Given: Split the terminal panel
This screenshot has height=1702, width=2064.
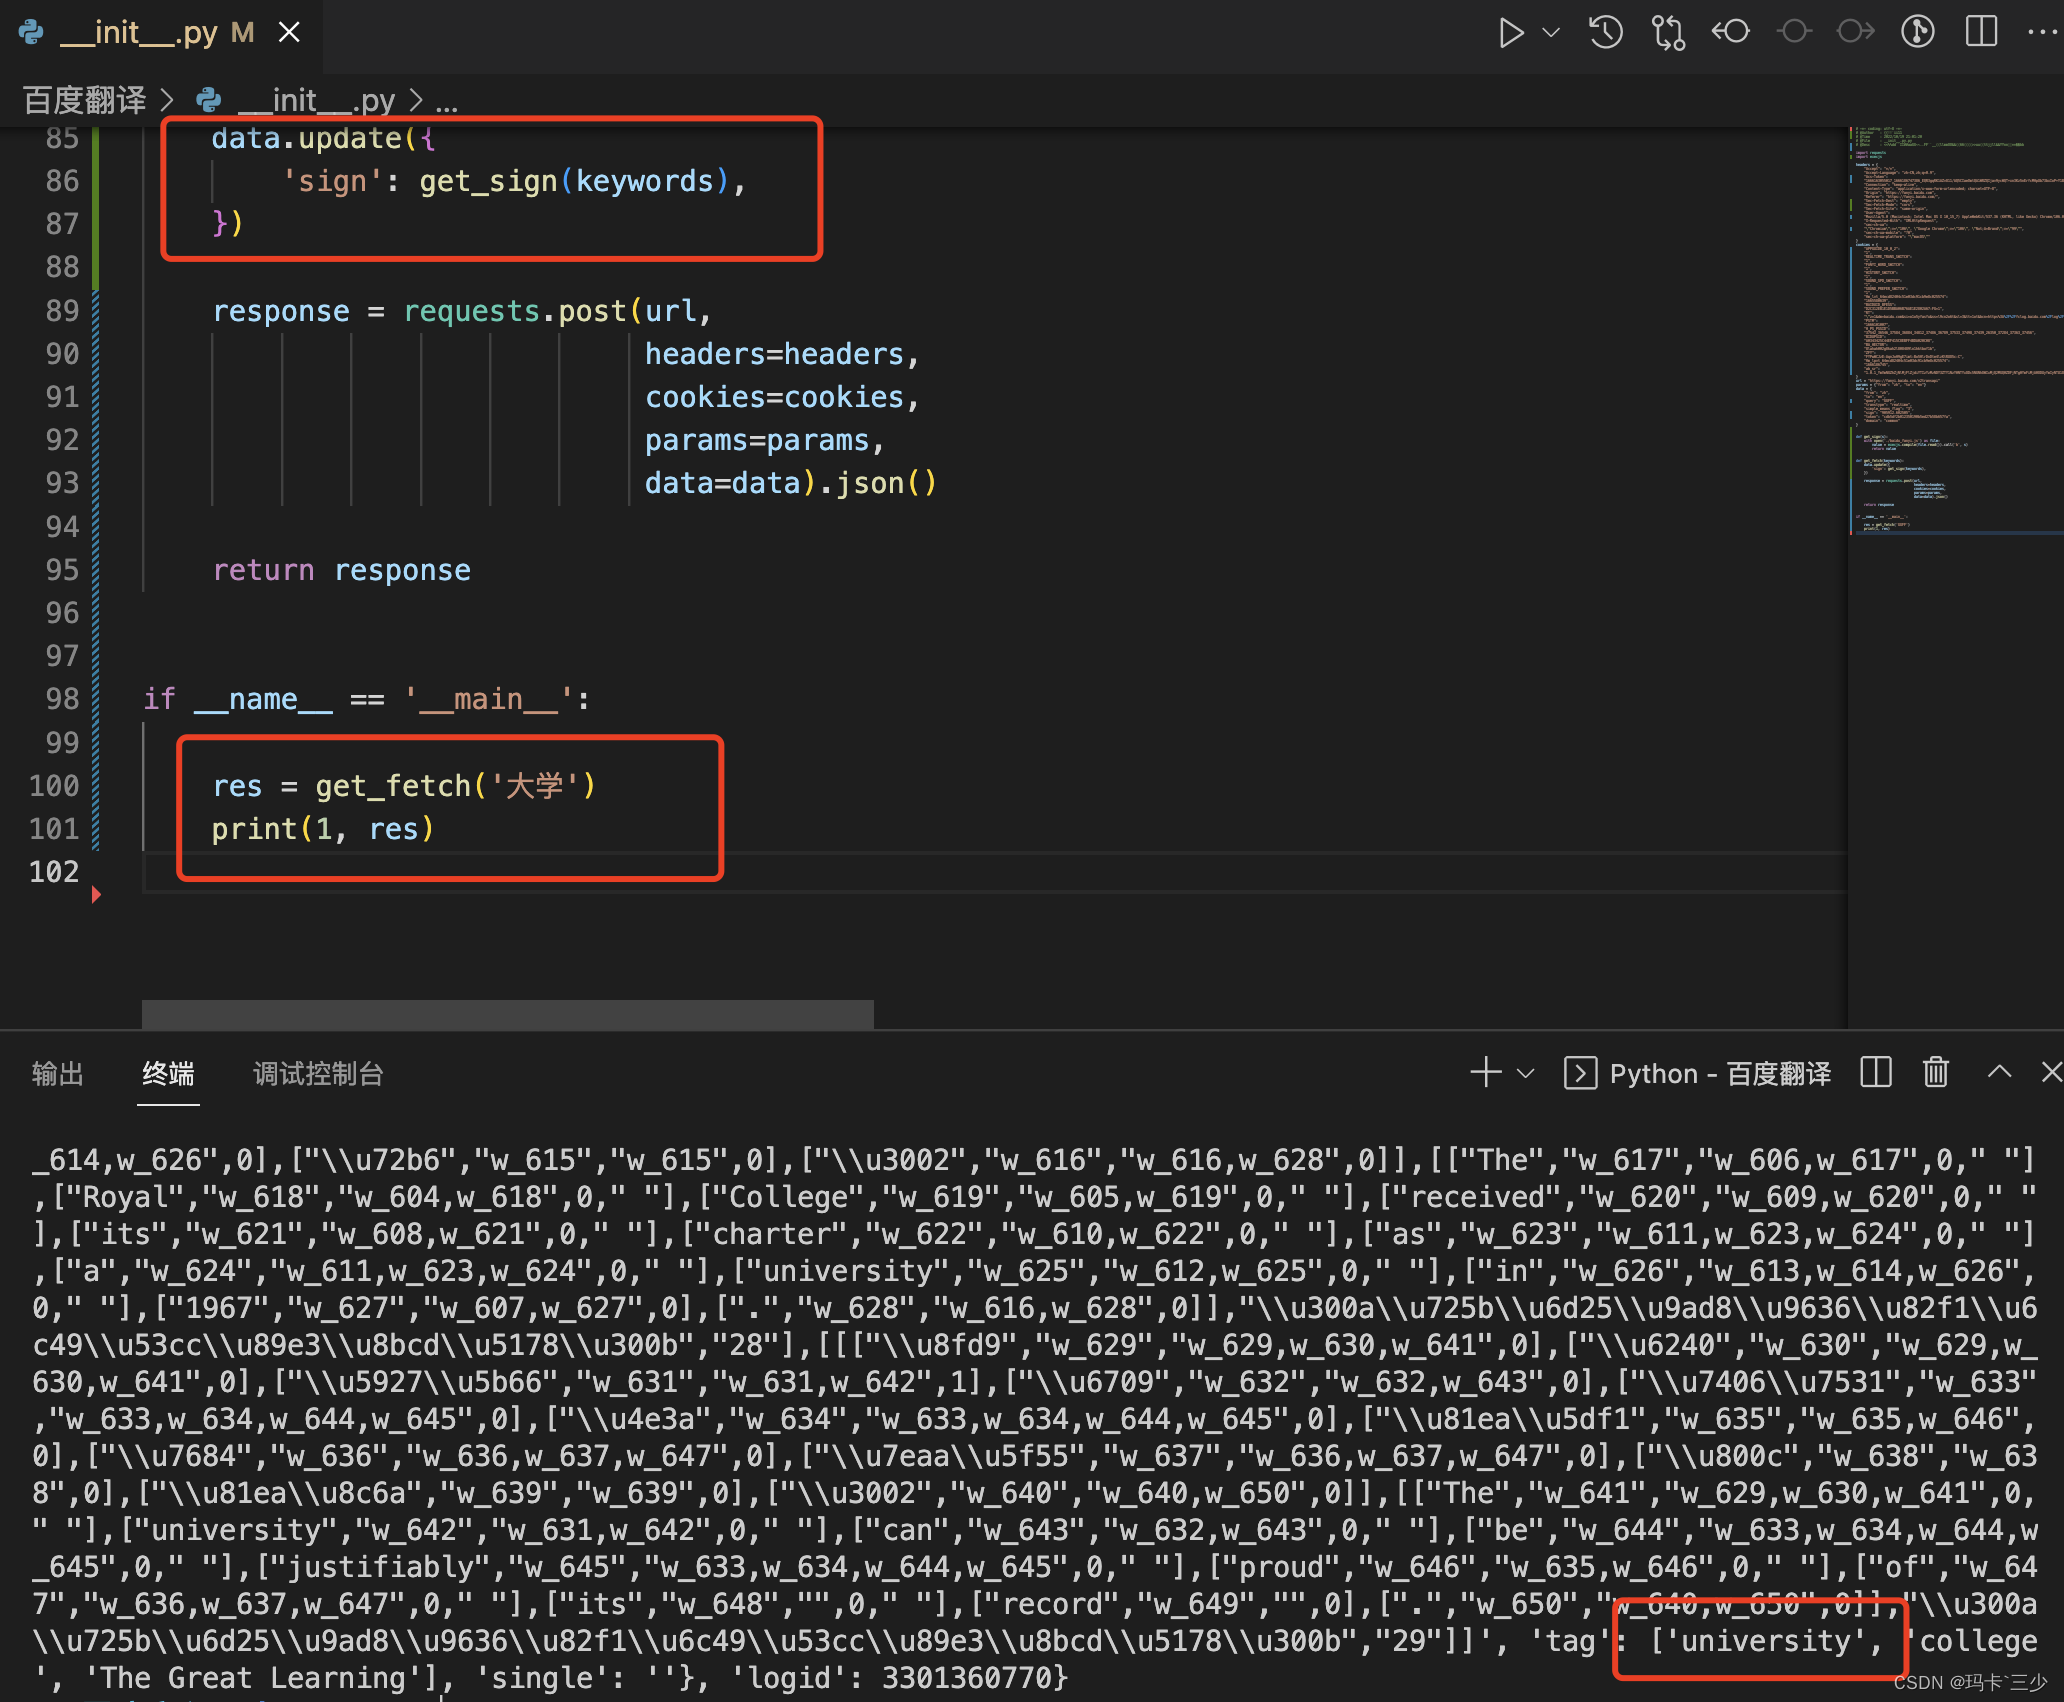Looking at the screenshot, I should 1876,1072.
